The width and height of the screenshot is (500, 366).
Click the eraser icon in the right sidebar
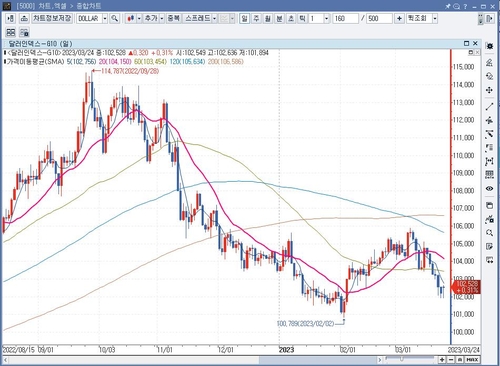pyautogui.click(x=489, y=76)
